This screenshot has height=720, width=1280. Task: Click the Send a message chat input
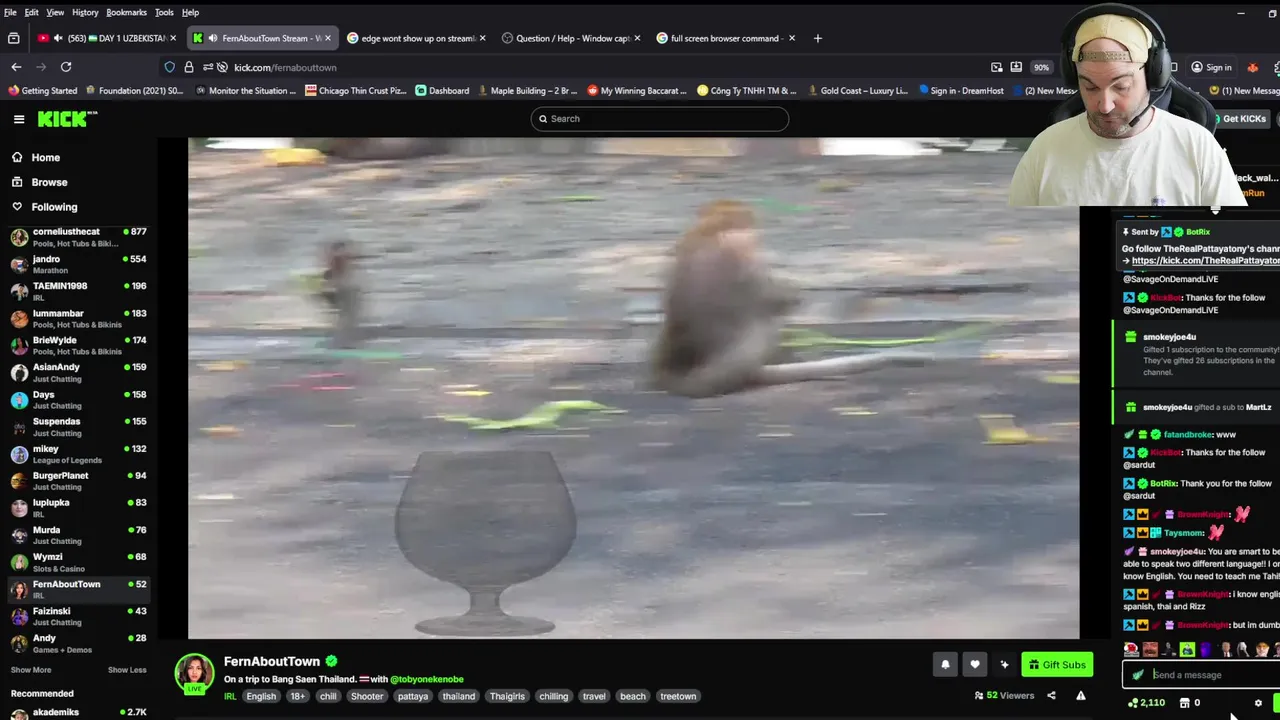click(1204, 675)
